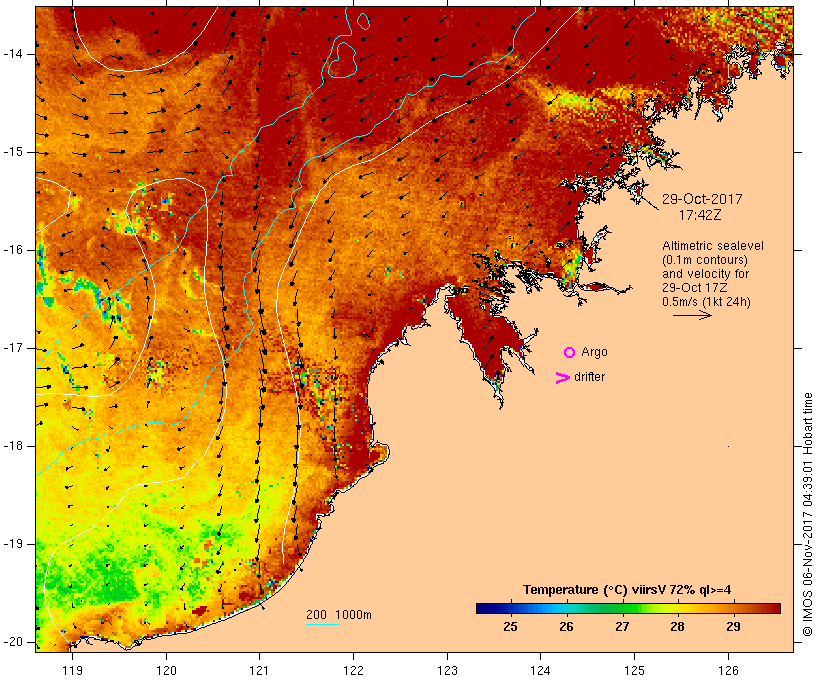Click the '-19' latitude axis label
Screen dimensions: 820x680
(x=13, y=544)
